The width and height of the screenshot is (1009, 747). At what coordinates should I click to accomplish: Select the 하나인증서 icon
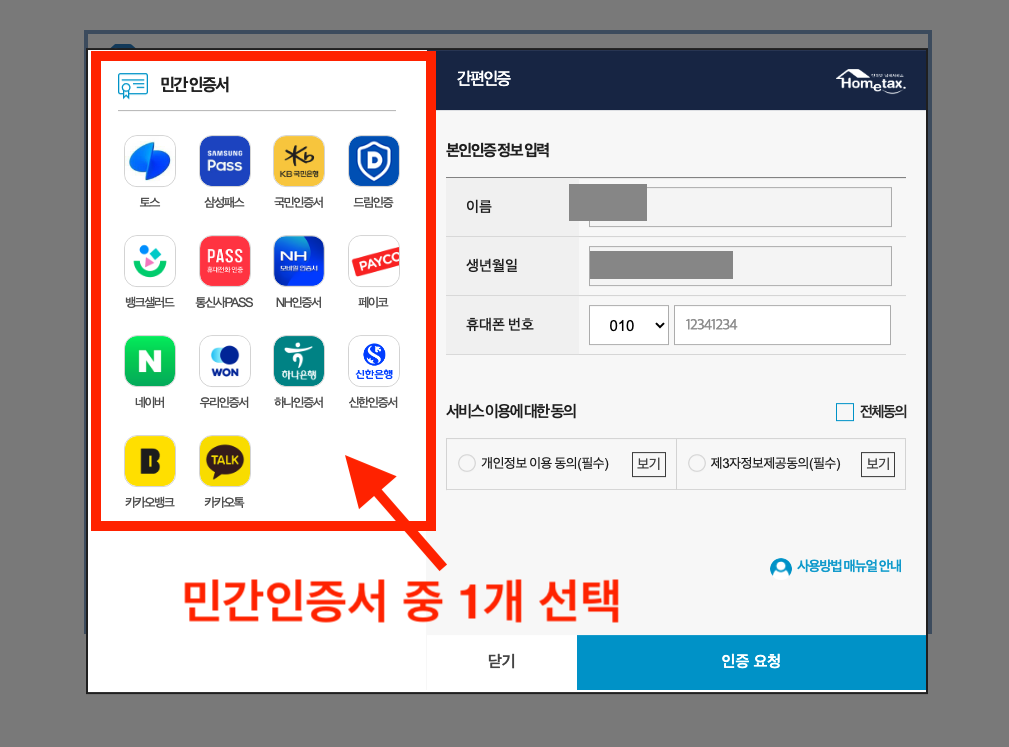298,361
